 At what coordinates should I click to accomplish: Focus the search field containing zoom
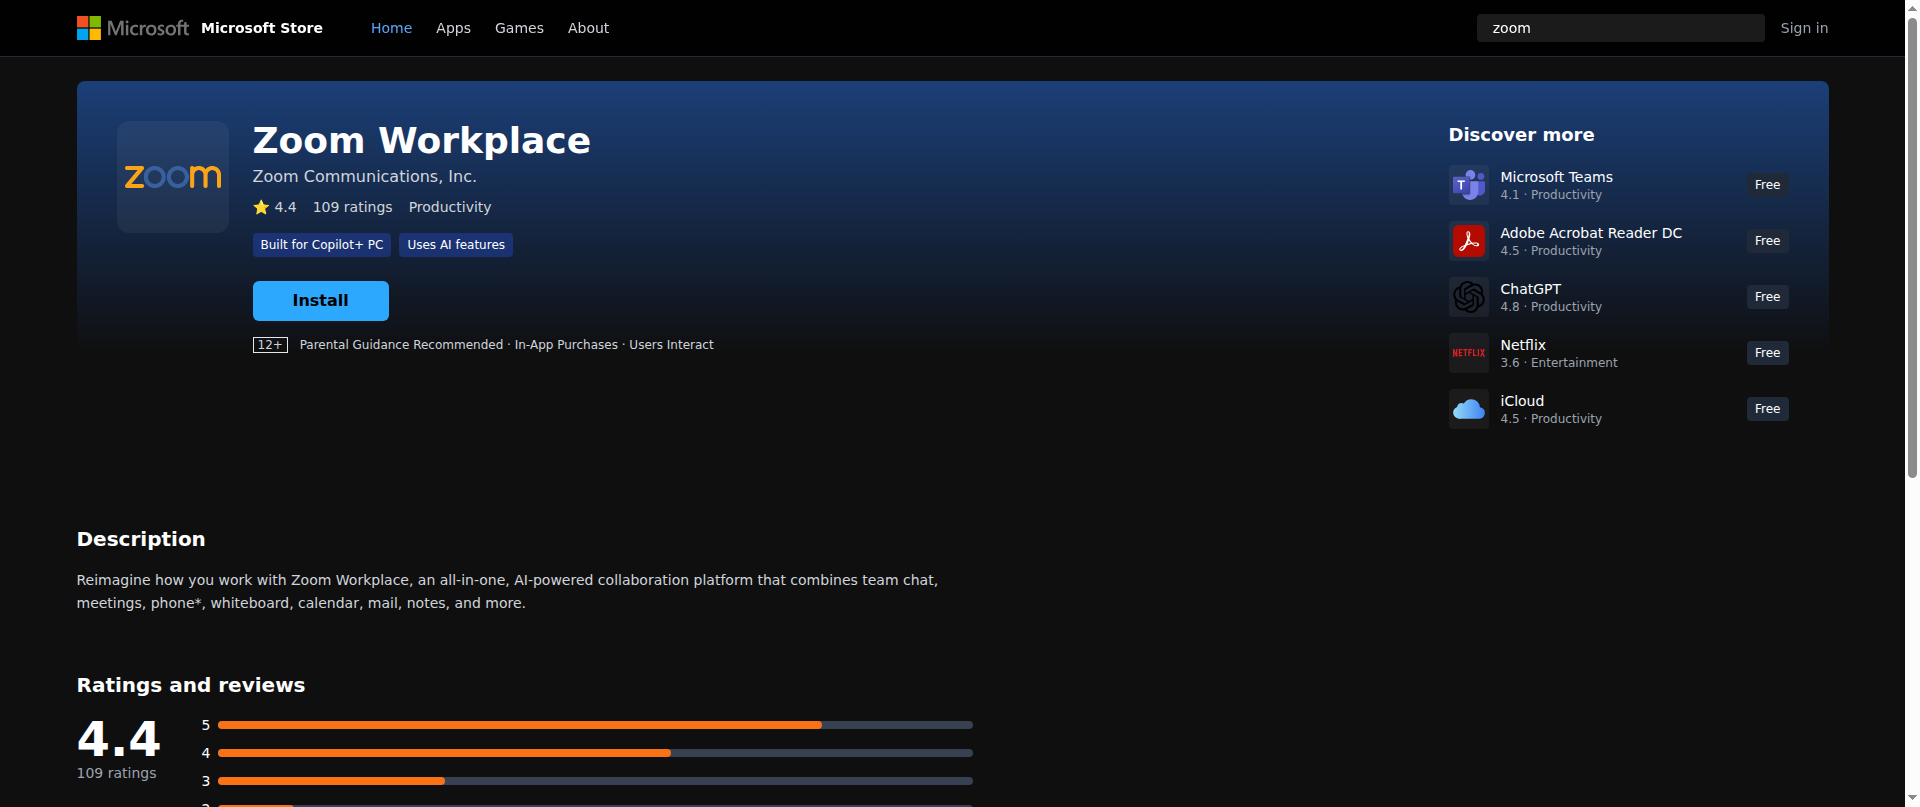(x=1620, y=28)
